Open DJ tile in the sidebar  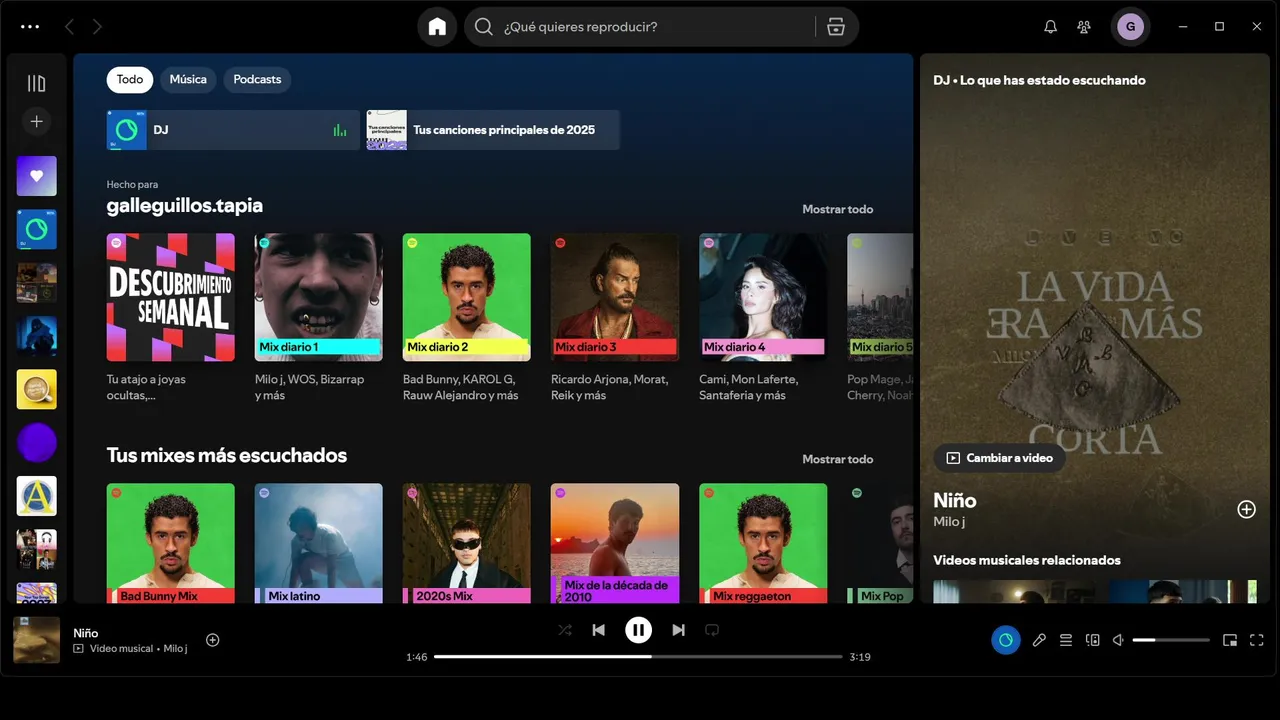pos(36,229)
